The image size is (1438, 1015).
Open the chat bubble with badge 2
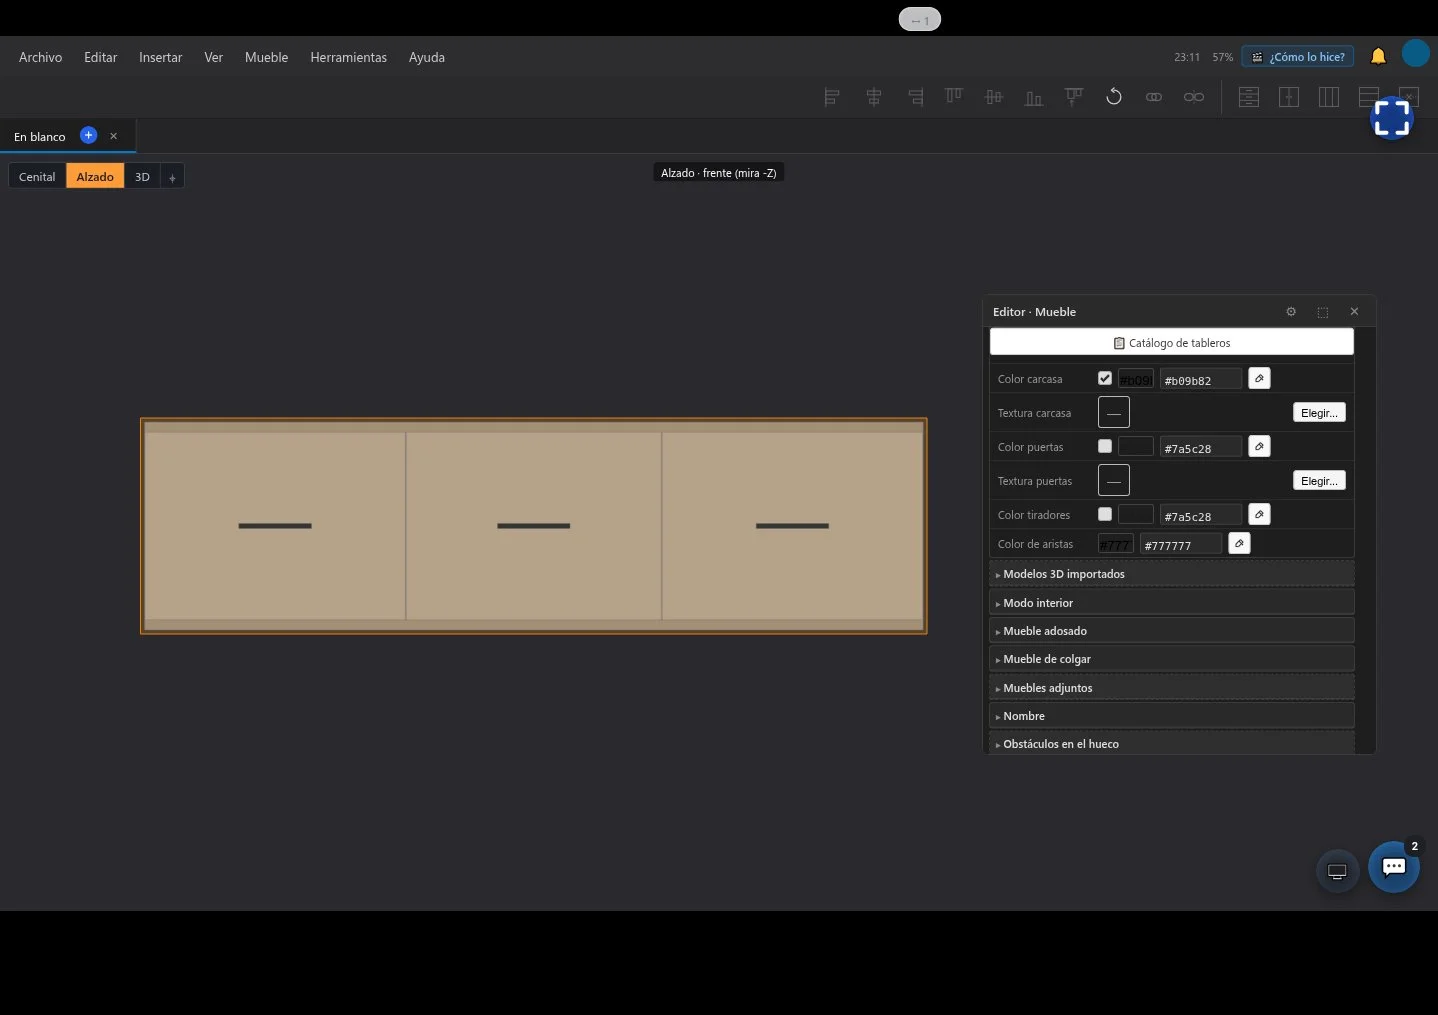point(1394,867)
